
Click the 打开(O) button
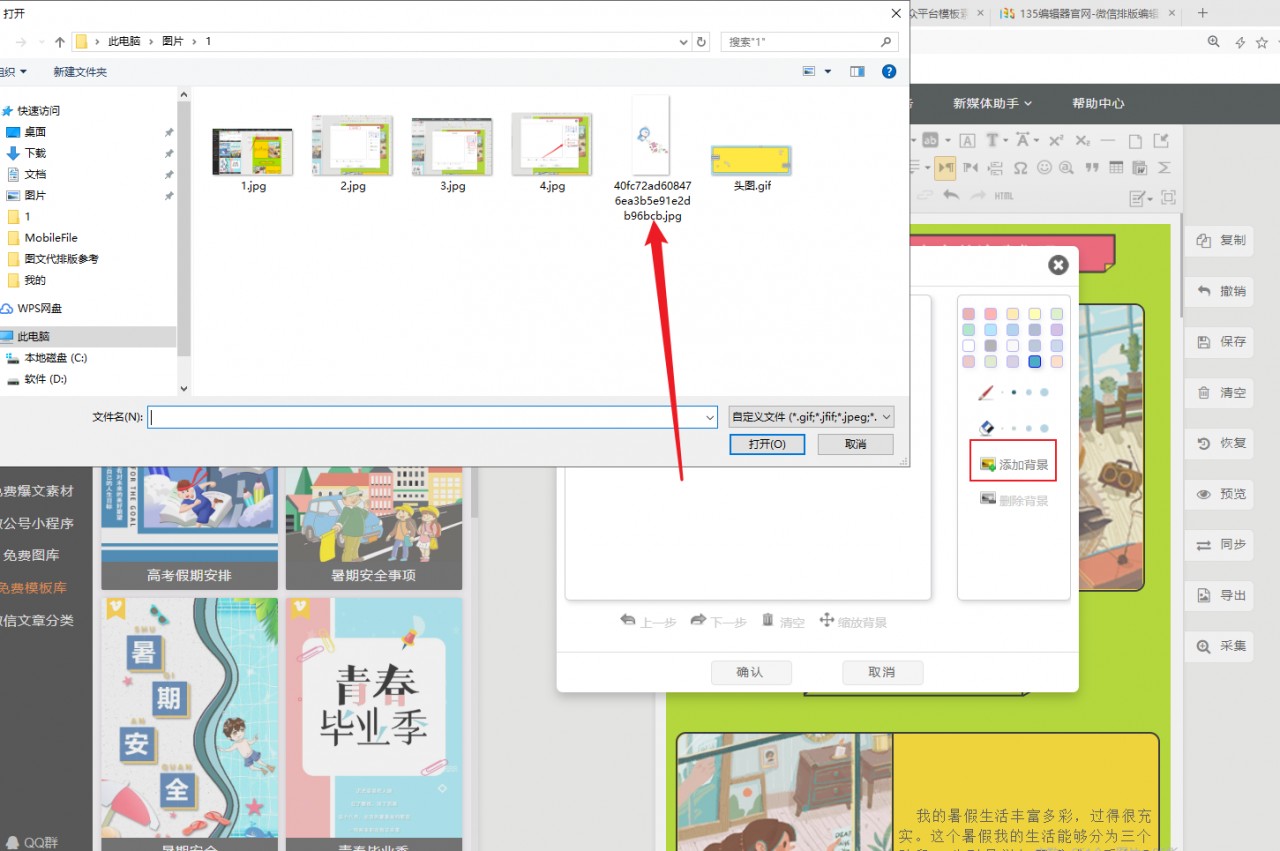pyautogui.click(x=767, y=444)
